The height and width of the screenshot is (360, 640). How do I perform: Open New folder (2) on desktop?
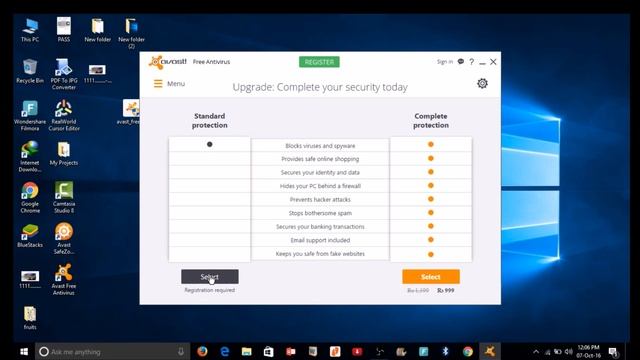[x=131, y=33]
